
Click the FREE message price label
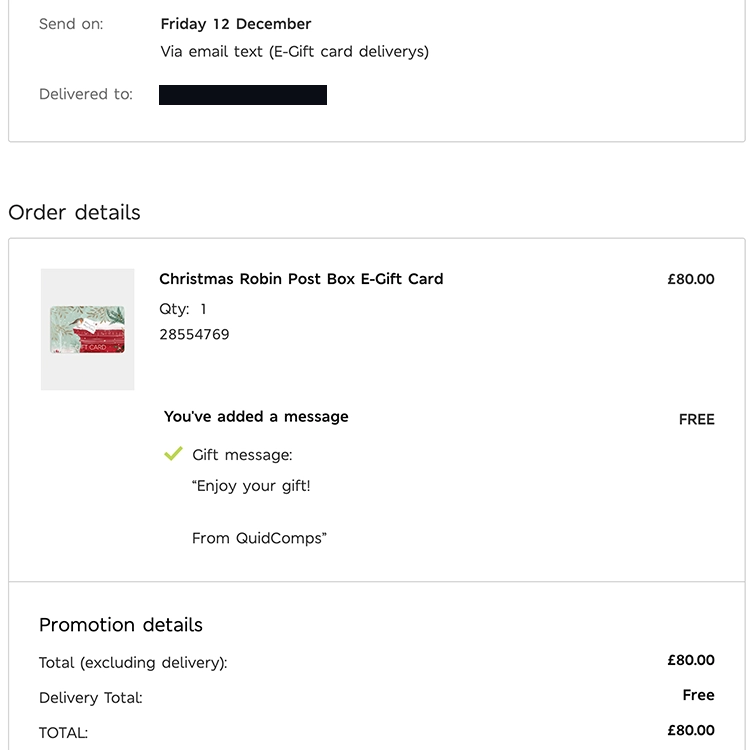[696, 420]
